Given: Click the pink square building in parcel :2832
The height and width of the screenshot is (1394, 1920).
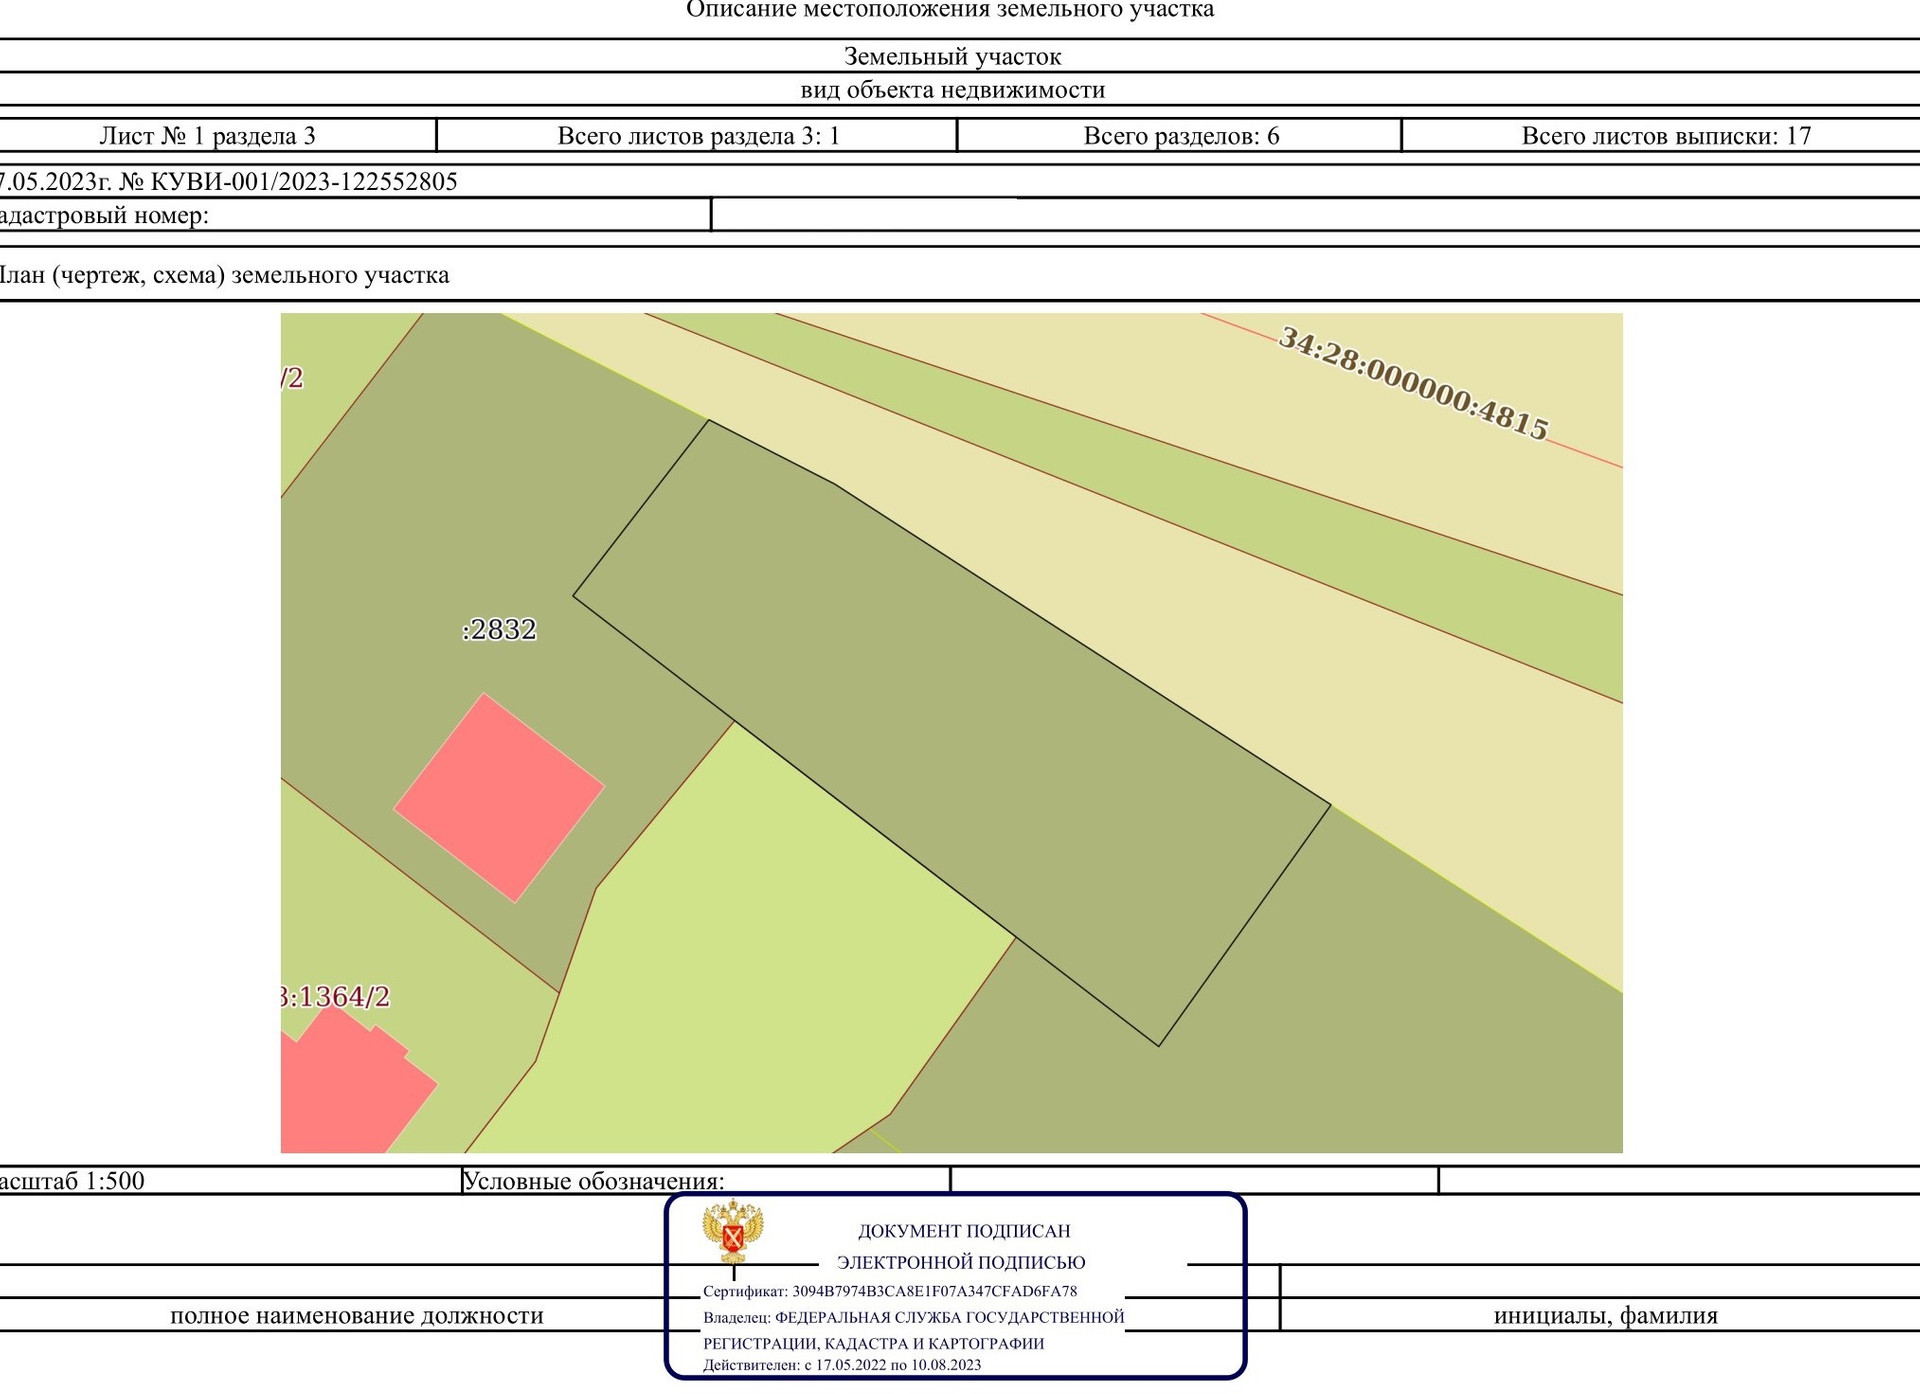Looking at the screenshot, I should (499, 798).
